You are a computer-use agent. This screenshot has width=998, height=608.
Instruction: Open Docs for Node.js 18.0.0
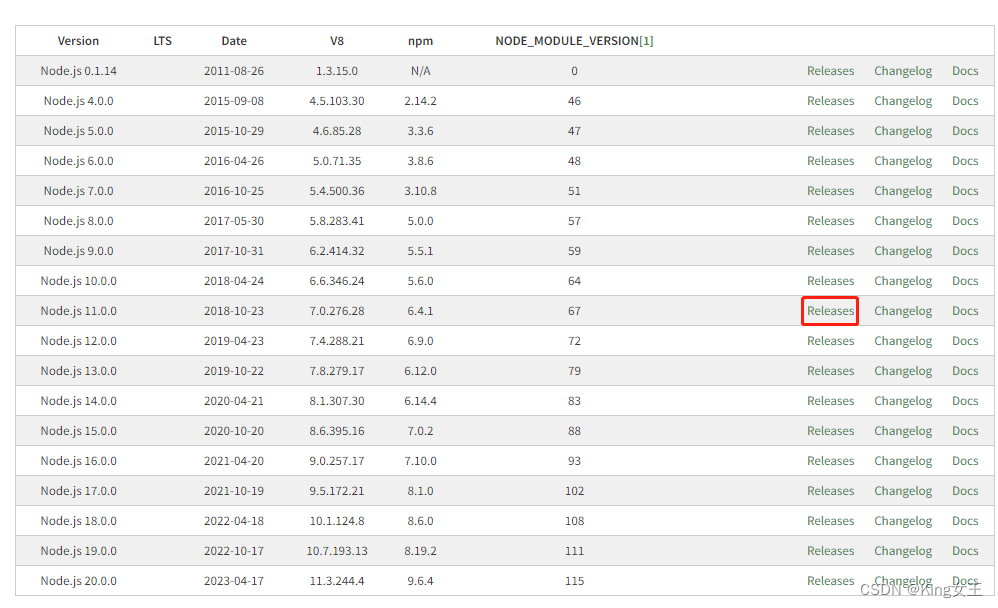[x=965, y=520]
